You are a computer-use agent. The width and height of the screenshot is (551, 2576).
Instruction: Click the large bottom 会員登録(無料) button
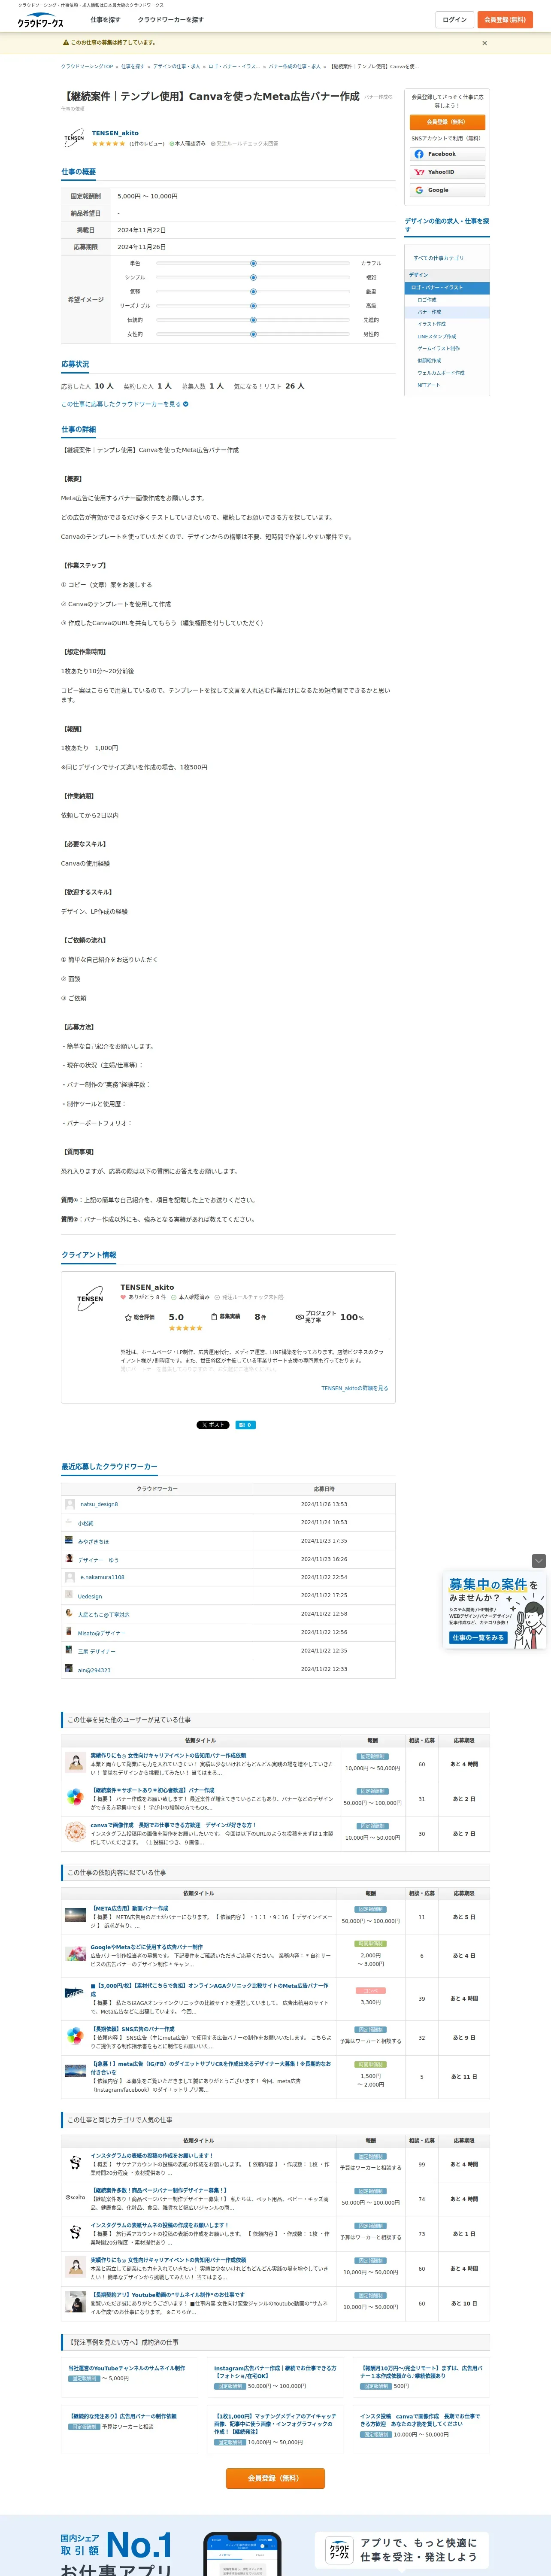pos(275,2478)
